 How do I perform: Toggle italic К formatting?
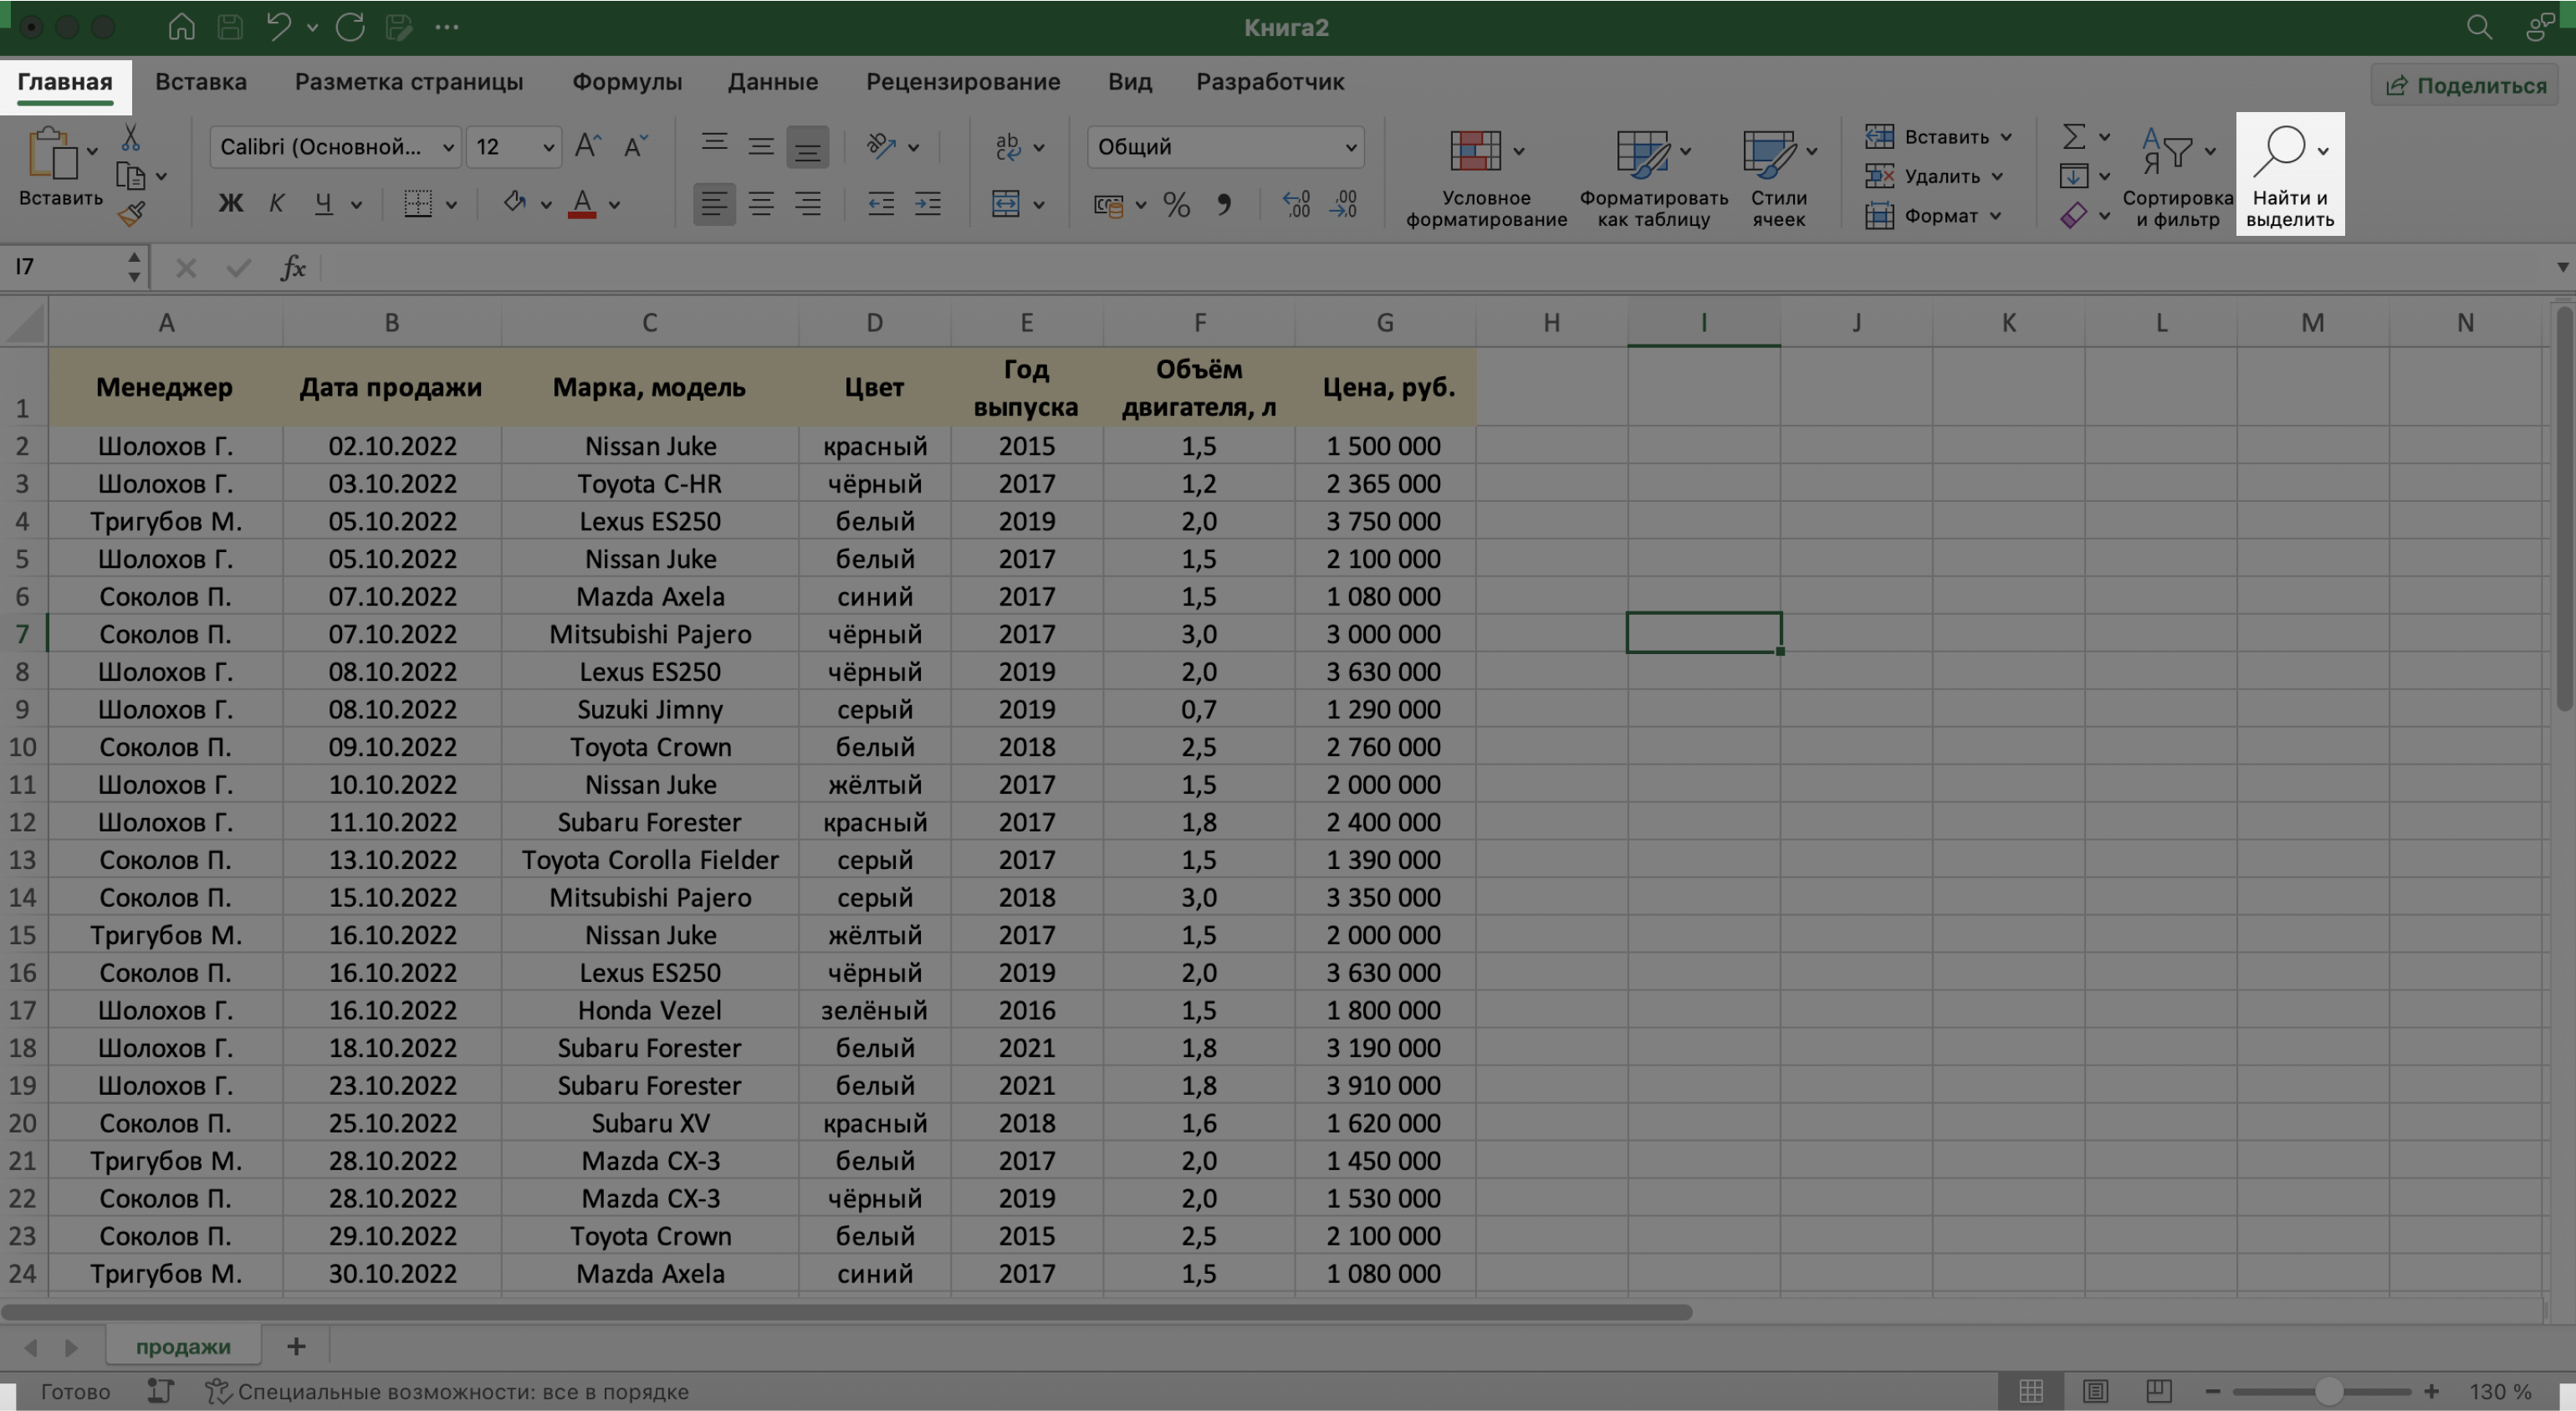[x=277, y=204]
